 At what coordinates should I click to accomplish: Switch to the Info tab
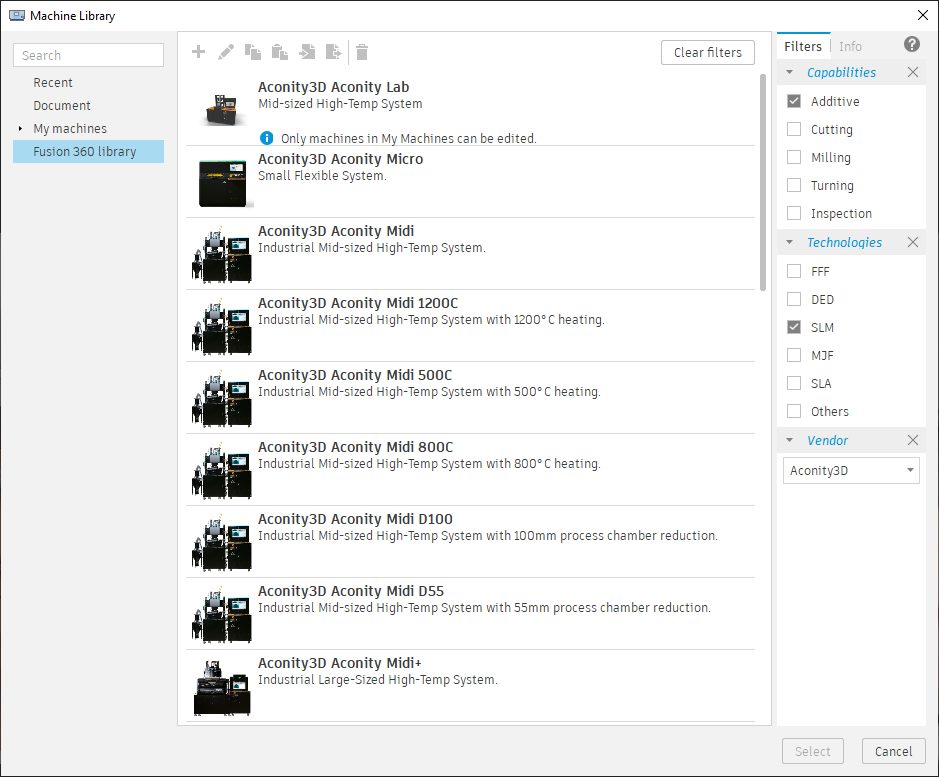pyautogui.click(x=850, y=46)
